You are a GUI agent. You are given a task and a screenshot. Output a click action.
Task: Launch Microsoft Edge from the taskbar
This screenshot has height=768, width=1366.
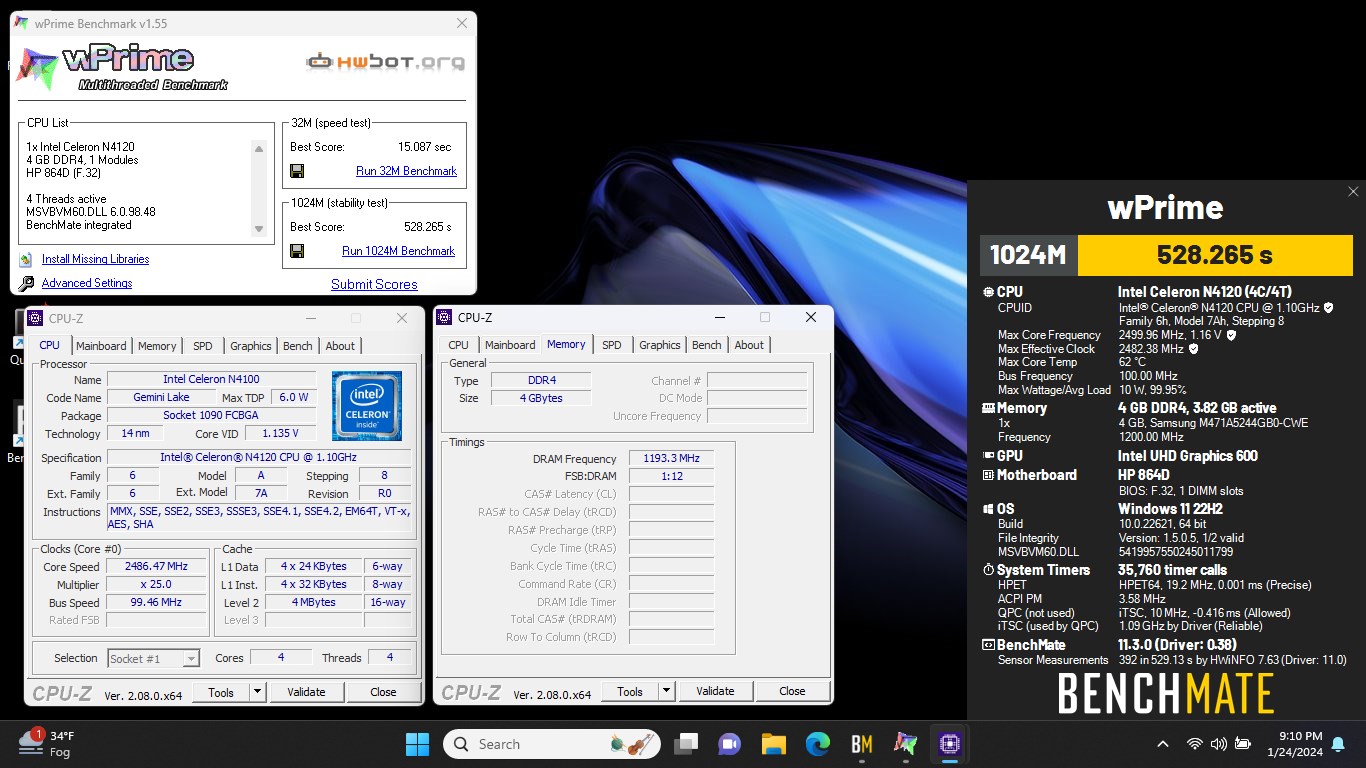click(x=818, y=744)
